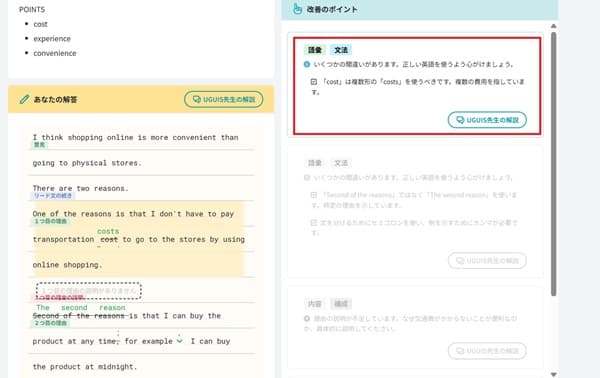Click the 'experience' bullet under POINTS

[x=52, y=39]
